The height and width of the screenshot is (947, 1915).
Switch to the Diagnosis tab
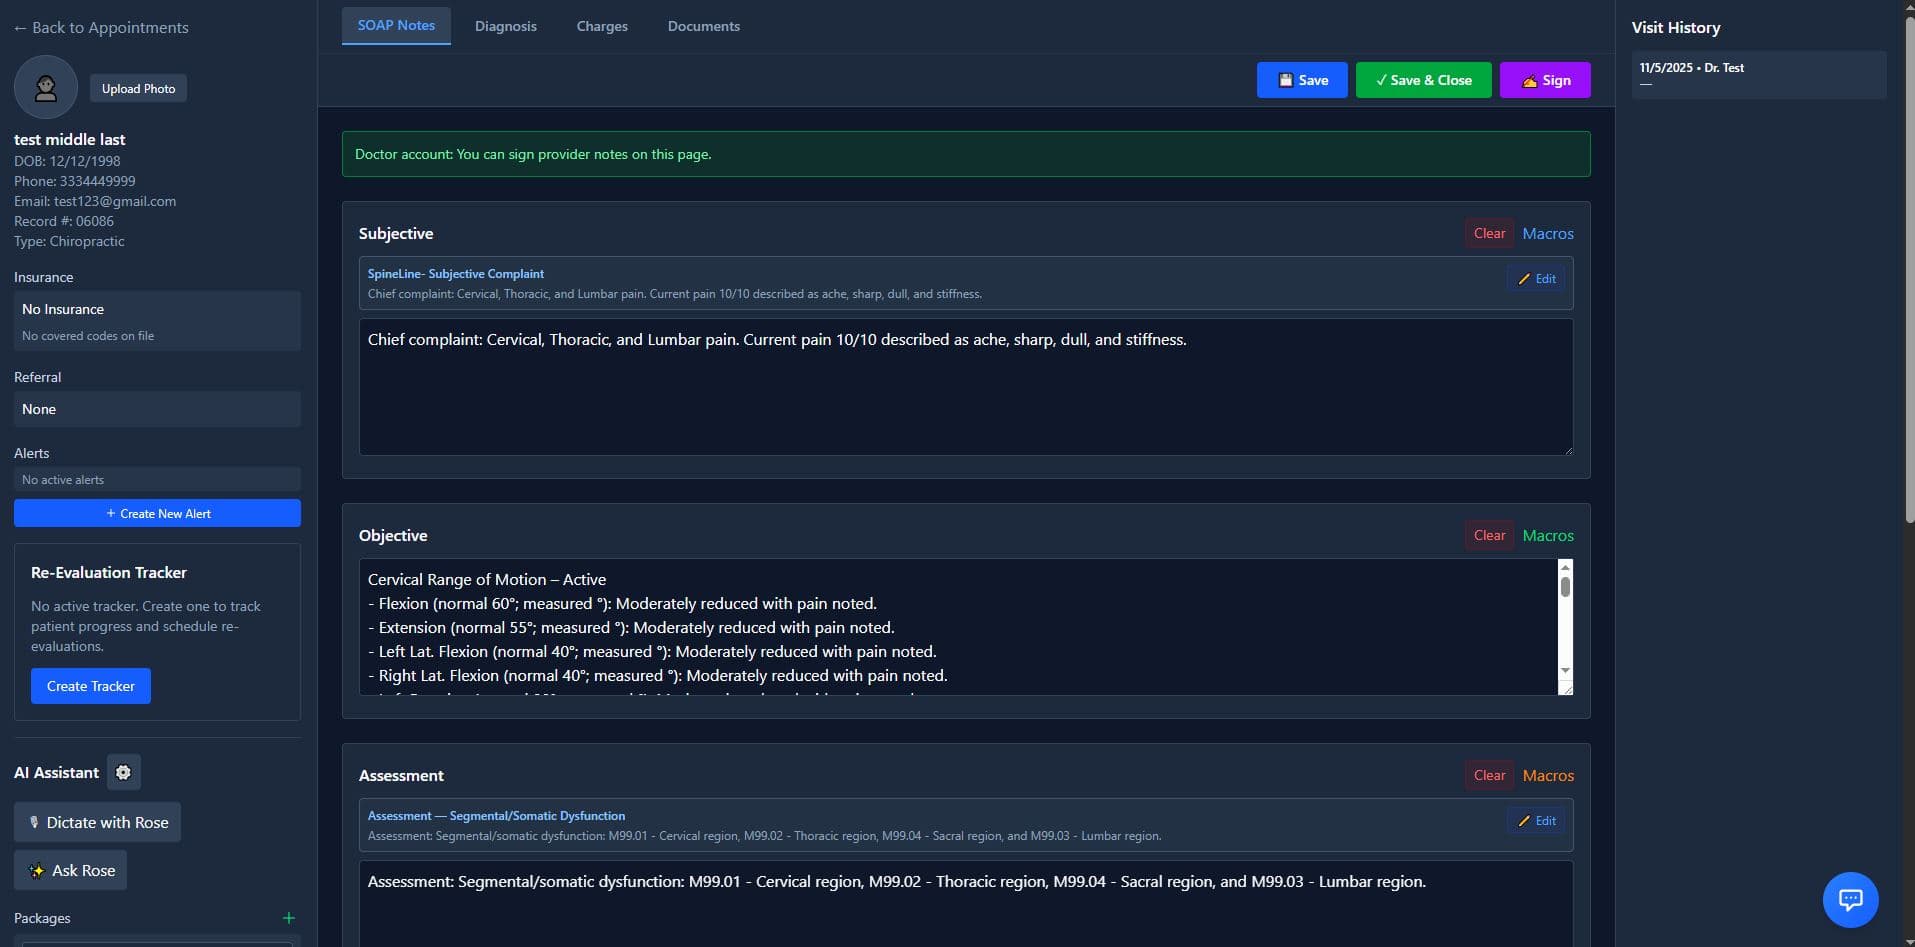tap(505, 26)
